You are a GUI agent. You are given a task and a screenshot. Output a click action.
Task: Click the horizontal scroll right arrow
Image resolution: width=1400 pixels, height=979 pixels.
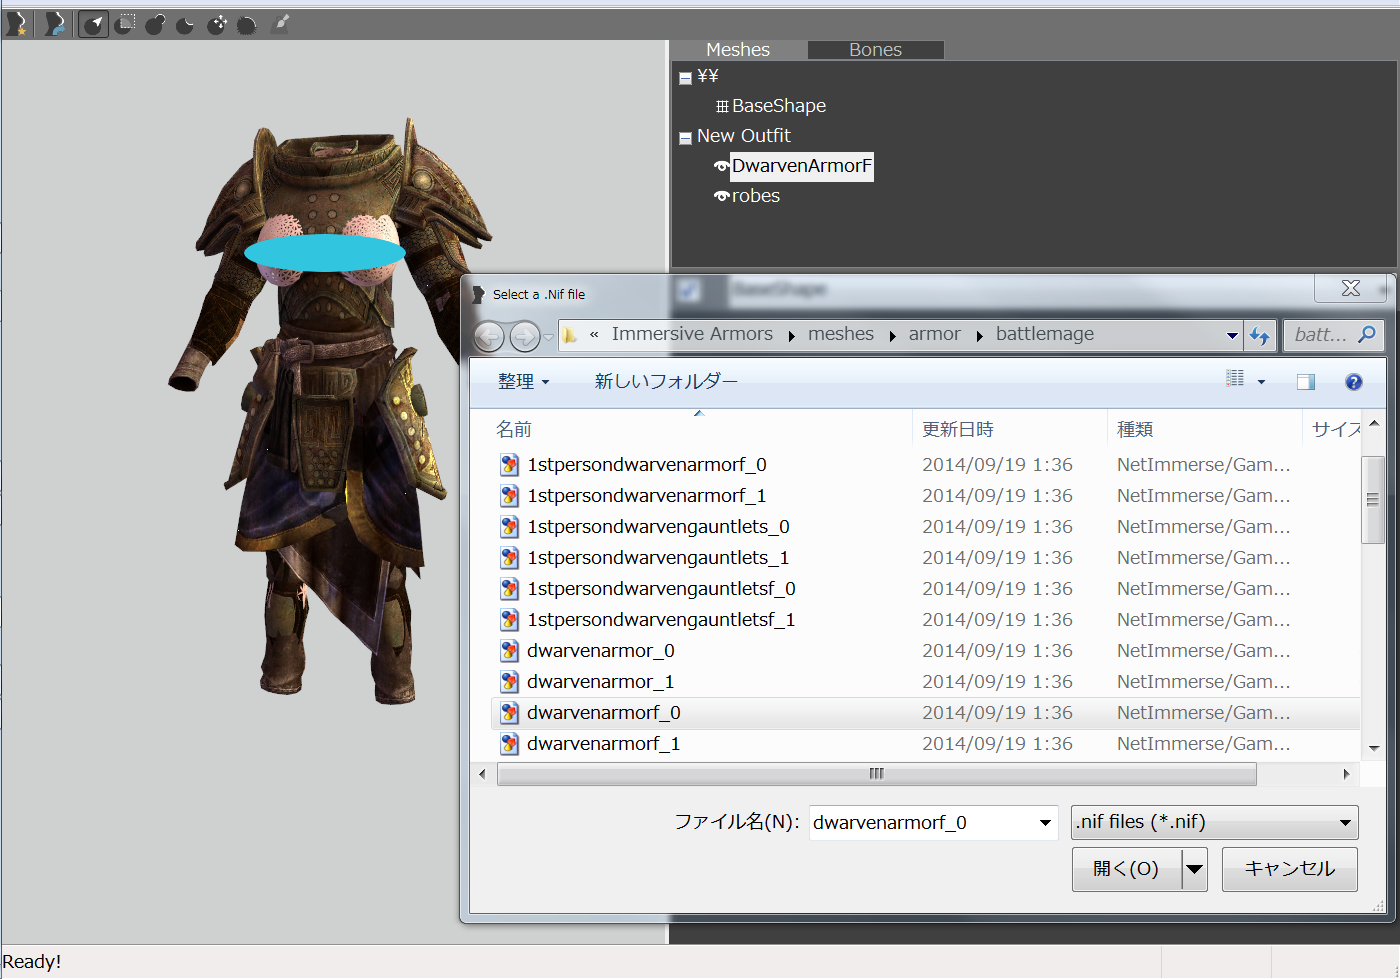[x=1346, y=774]
